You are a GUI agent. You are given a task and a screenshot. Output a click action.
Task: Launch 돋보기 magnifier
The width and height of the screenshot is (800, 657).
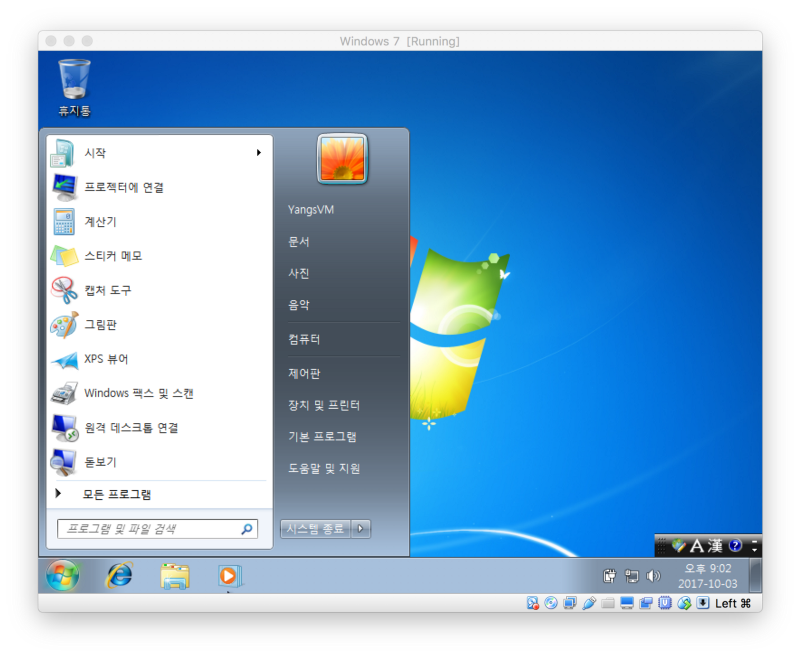pos(158,462)
